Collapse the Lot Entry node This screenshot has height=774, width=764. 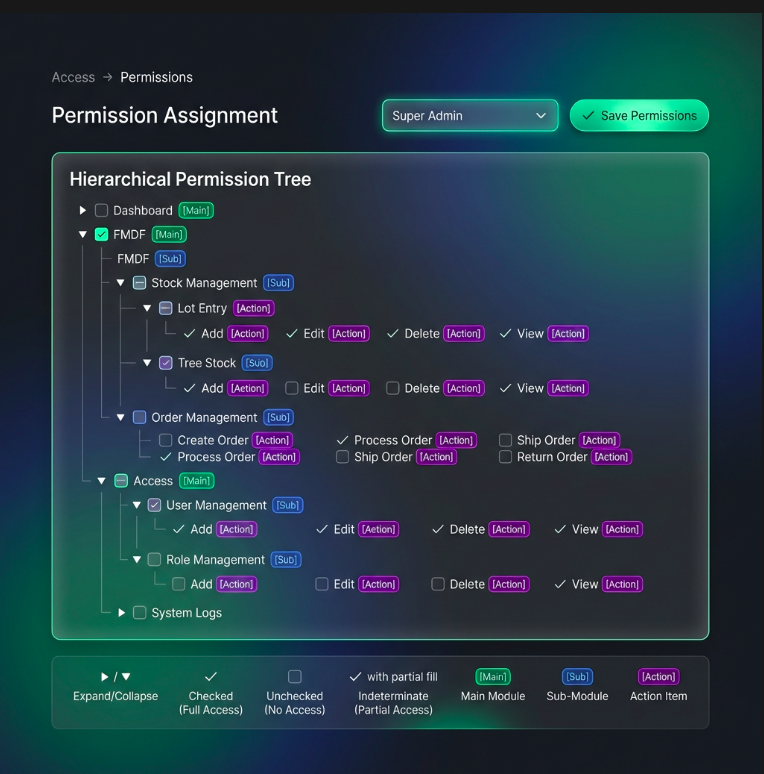147,308
